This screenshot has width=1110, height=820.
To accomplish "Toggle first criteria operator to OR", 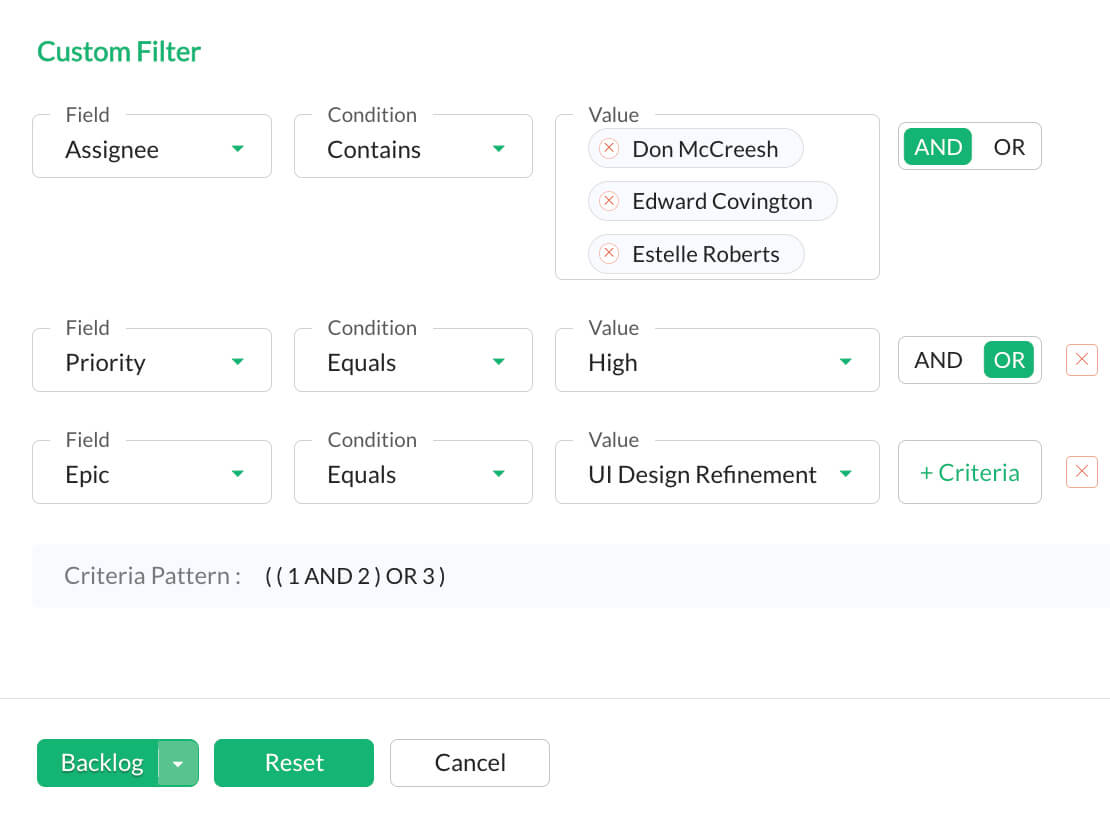I will point(1009,146).
